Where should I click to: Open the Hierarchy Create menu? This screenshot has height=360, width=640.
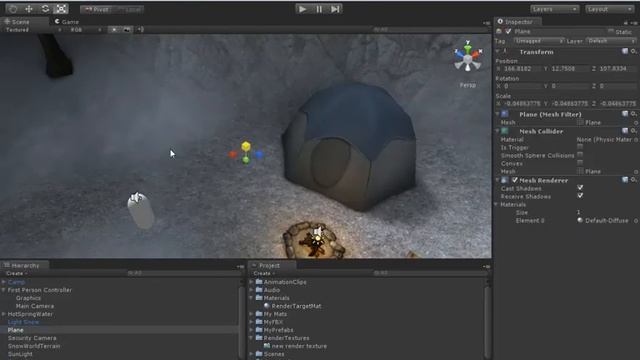[16, 273]
